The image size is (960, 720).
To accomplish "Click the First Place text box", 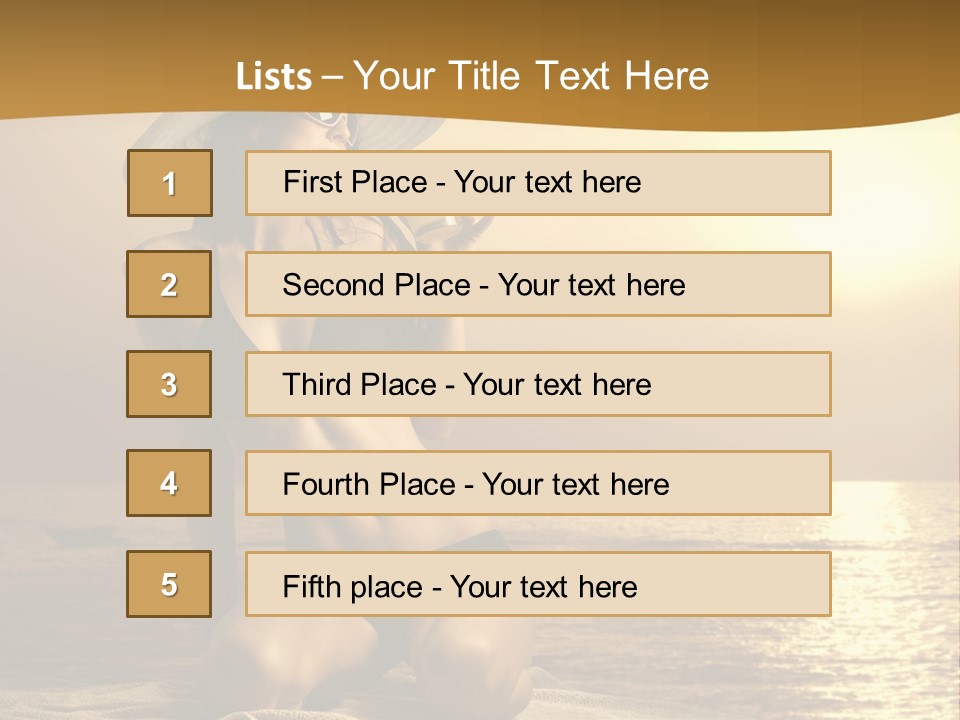I will tap(538, 183).
